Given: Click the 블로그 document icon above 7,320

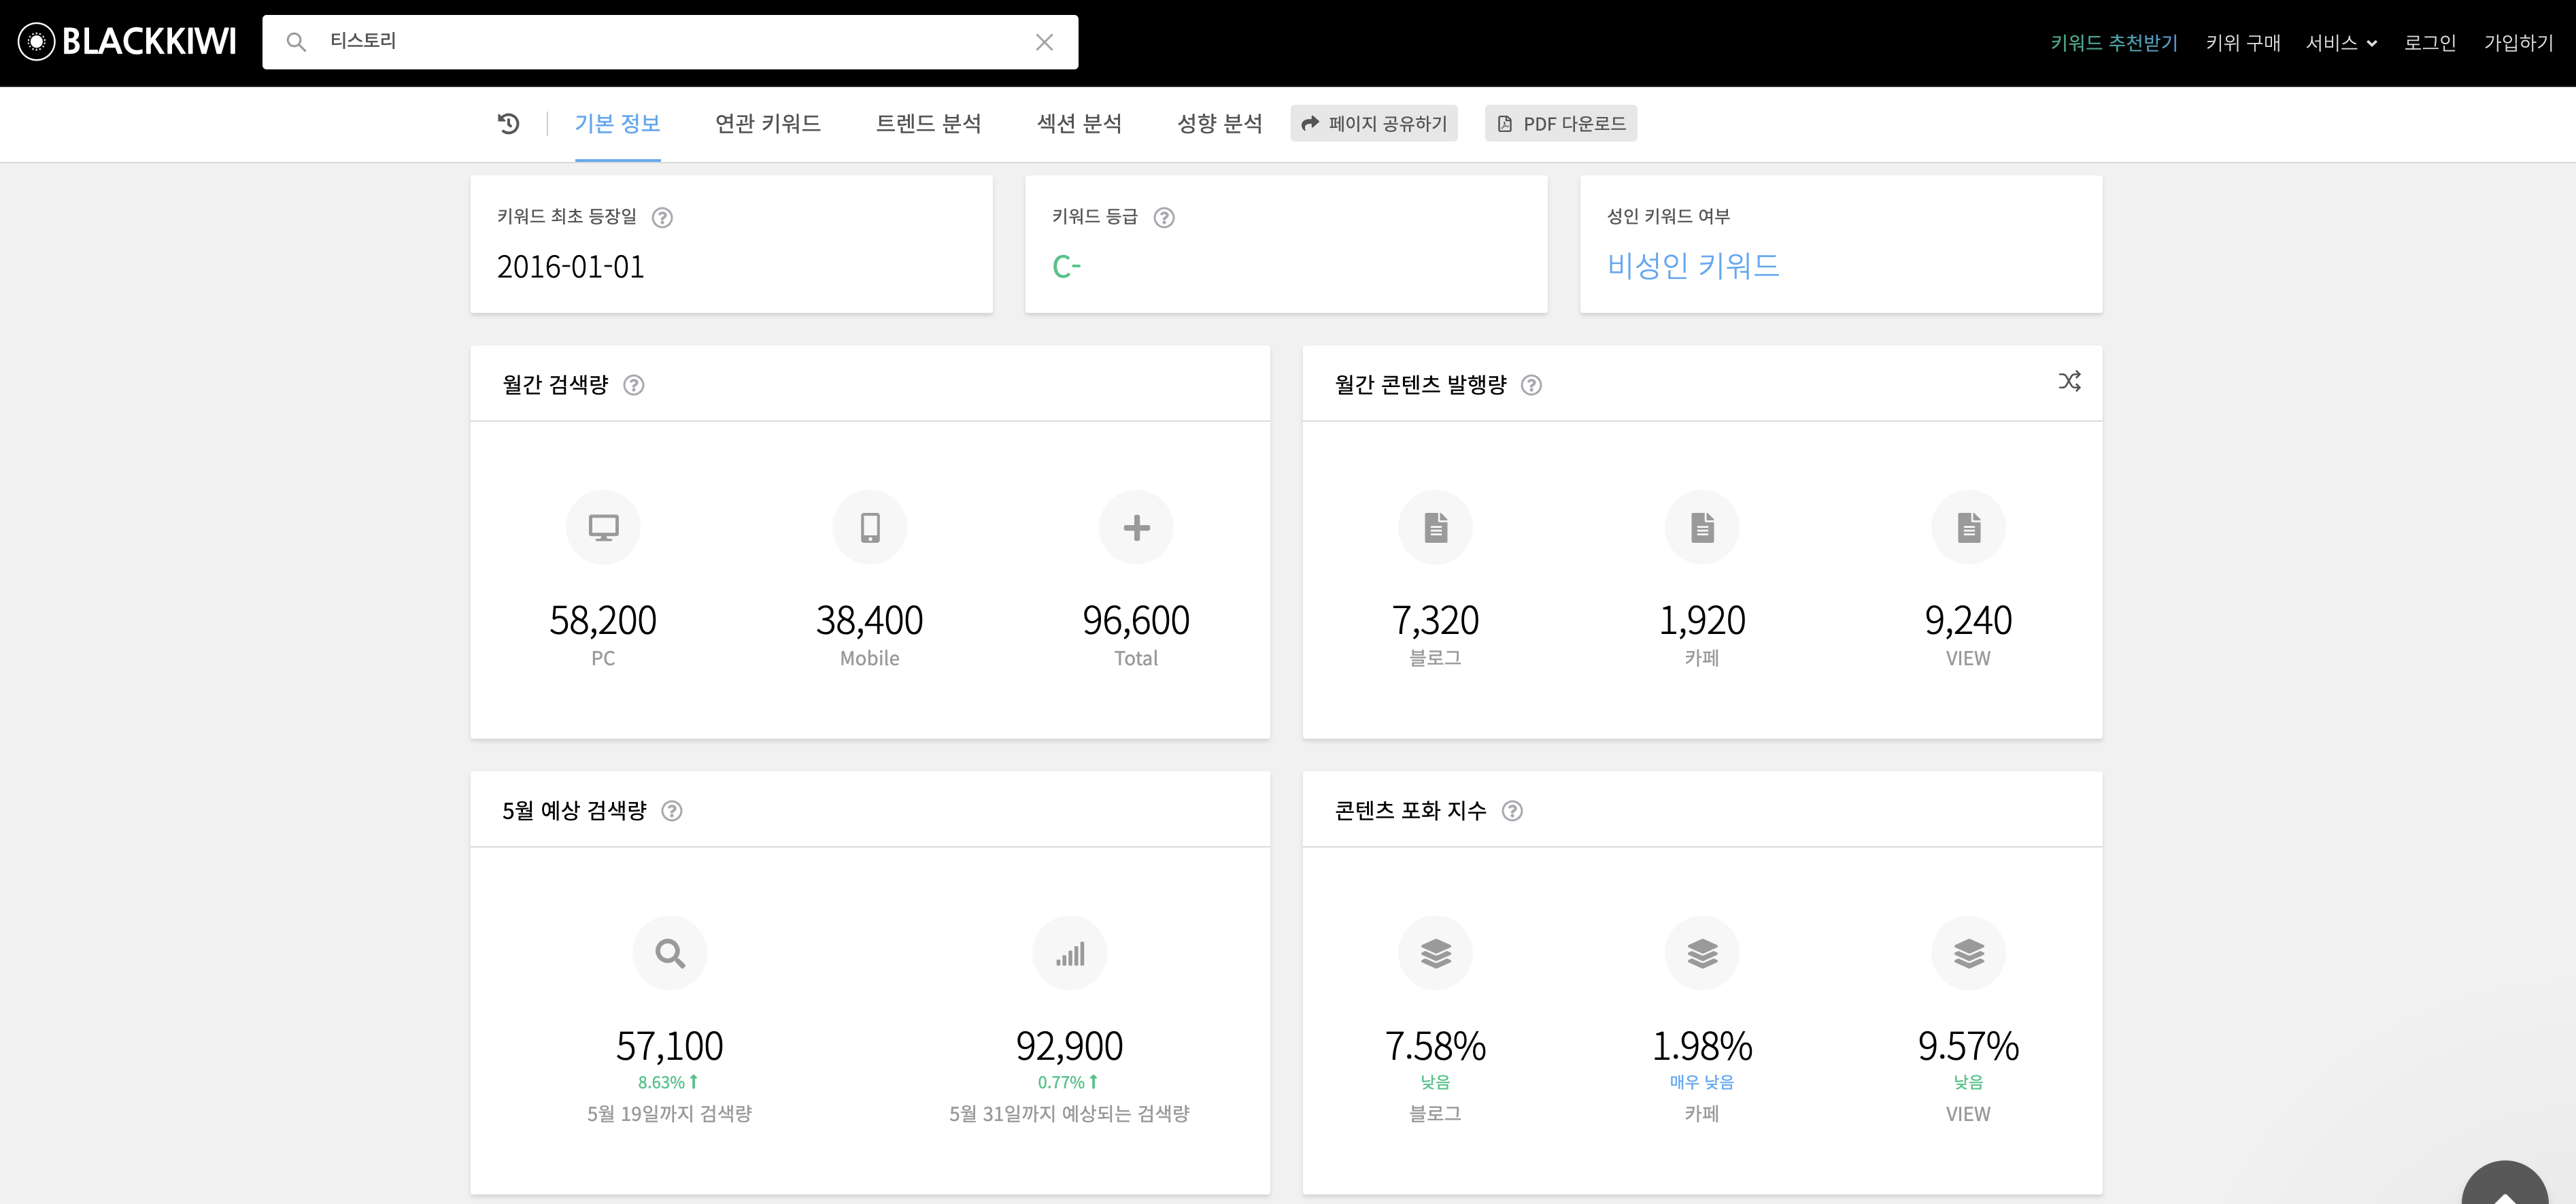Looking at the screenshot, I should point(1436,527).
